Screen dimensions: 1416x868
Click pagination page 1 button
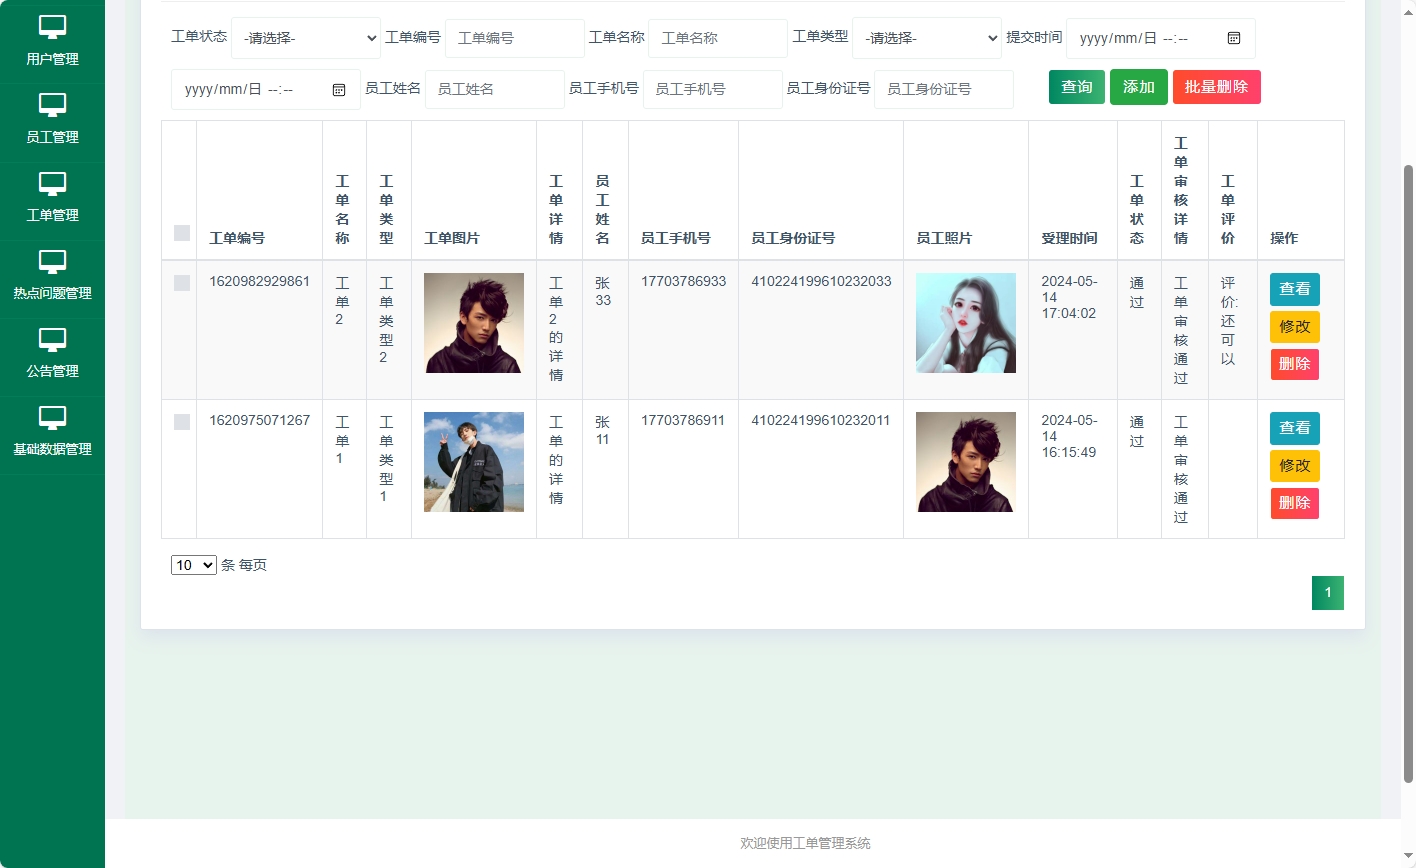click(x=1328, y=592)
